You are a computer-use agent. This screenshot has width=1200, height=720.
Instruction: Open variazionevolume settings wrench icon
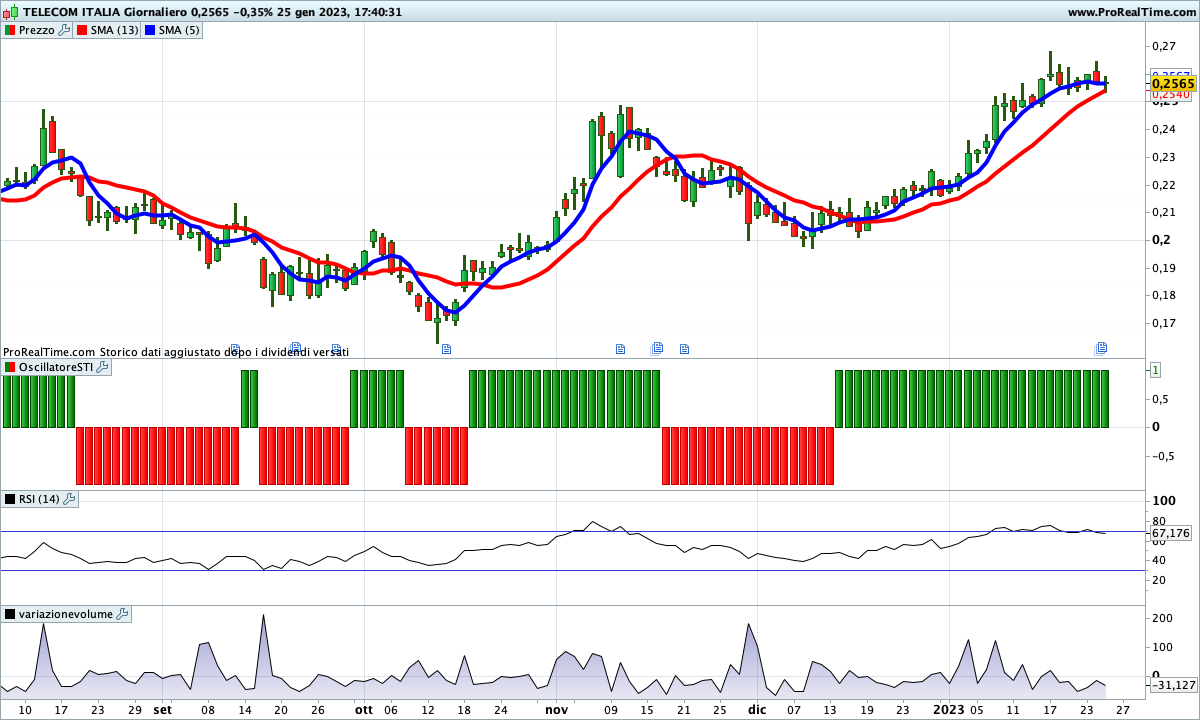tap(122, 614)
